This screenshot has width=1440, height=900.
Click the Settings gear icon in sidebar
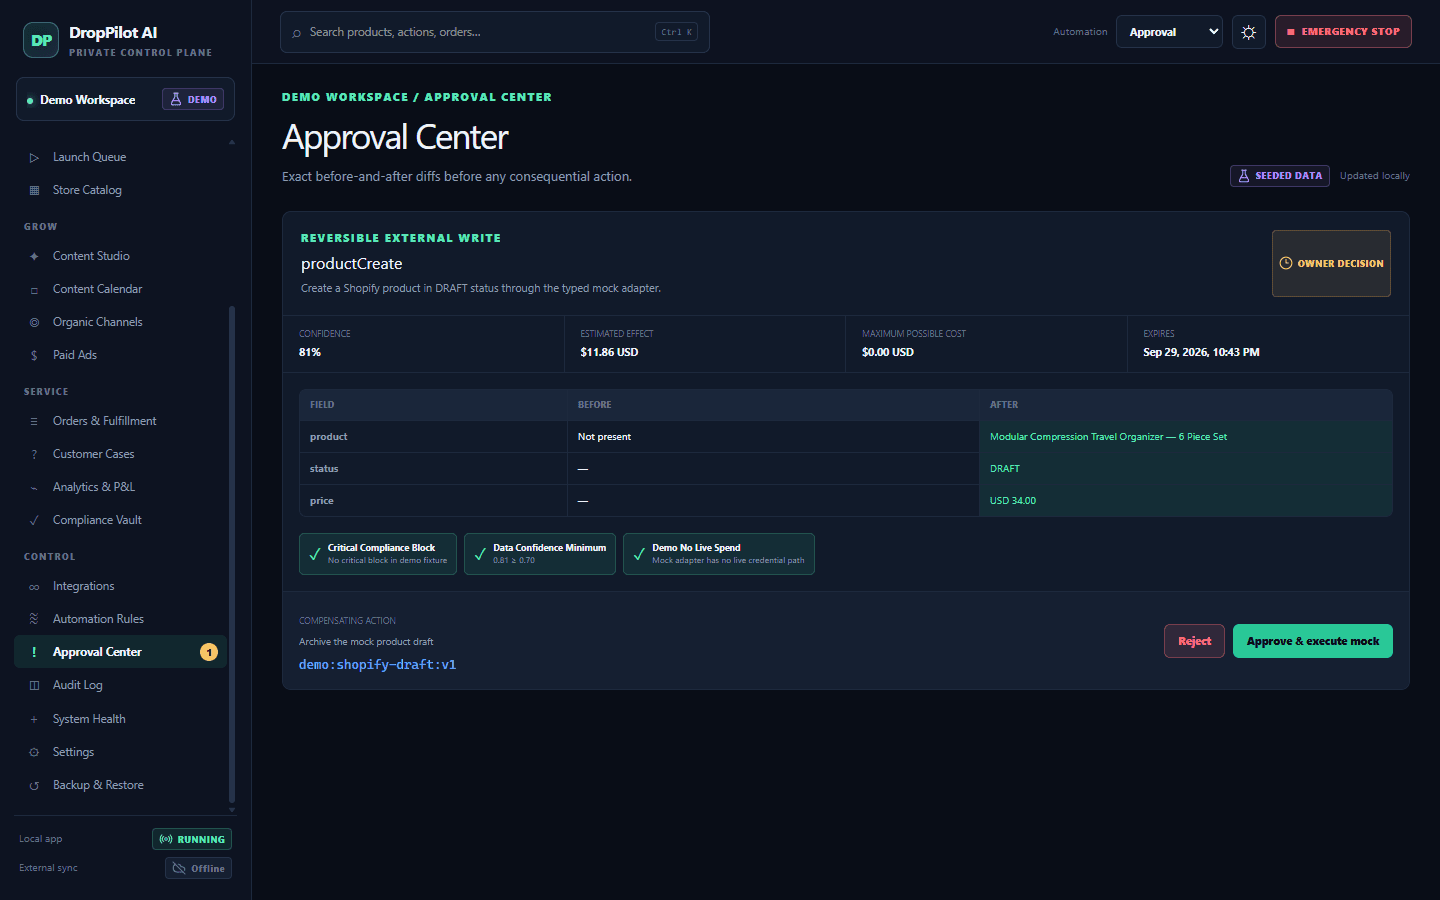[x=34, y=752]
